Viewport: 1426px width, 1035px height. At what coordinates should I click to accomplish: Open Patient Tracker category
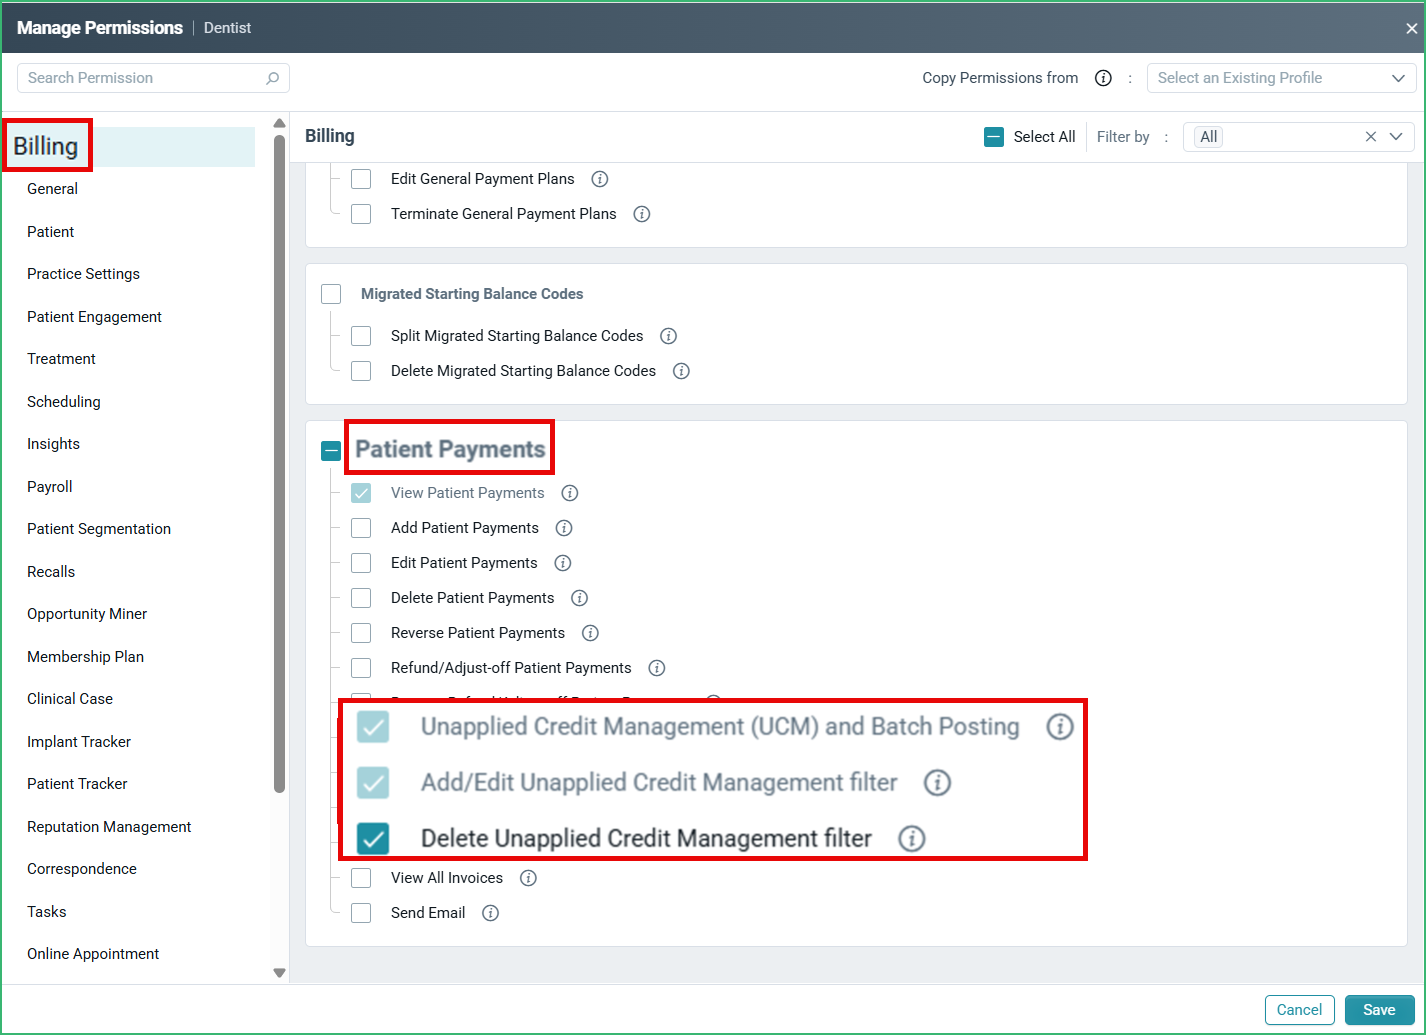coord(77,784)
